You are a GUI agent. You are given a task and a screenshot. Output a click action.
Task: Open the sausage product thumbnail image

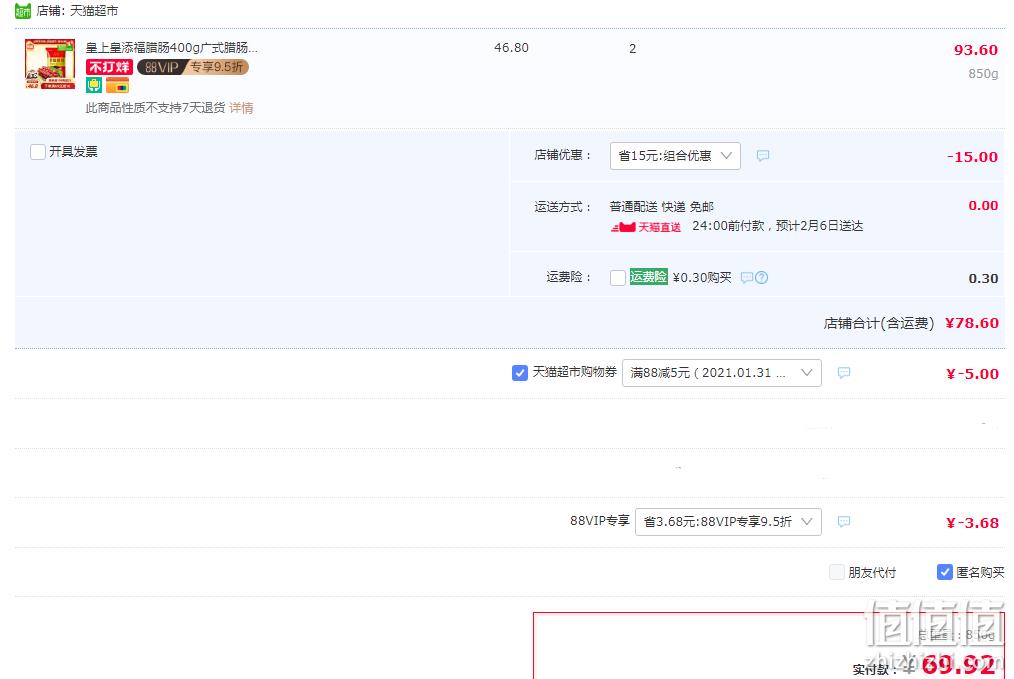point(50,64)
